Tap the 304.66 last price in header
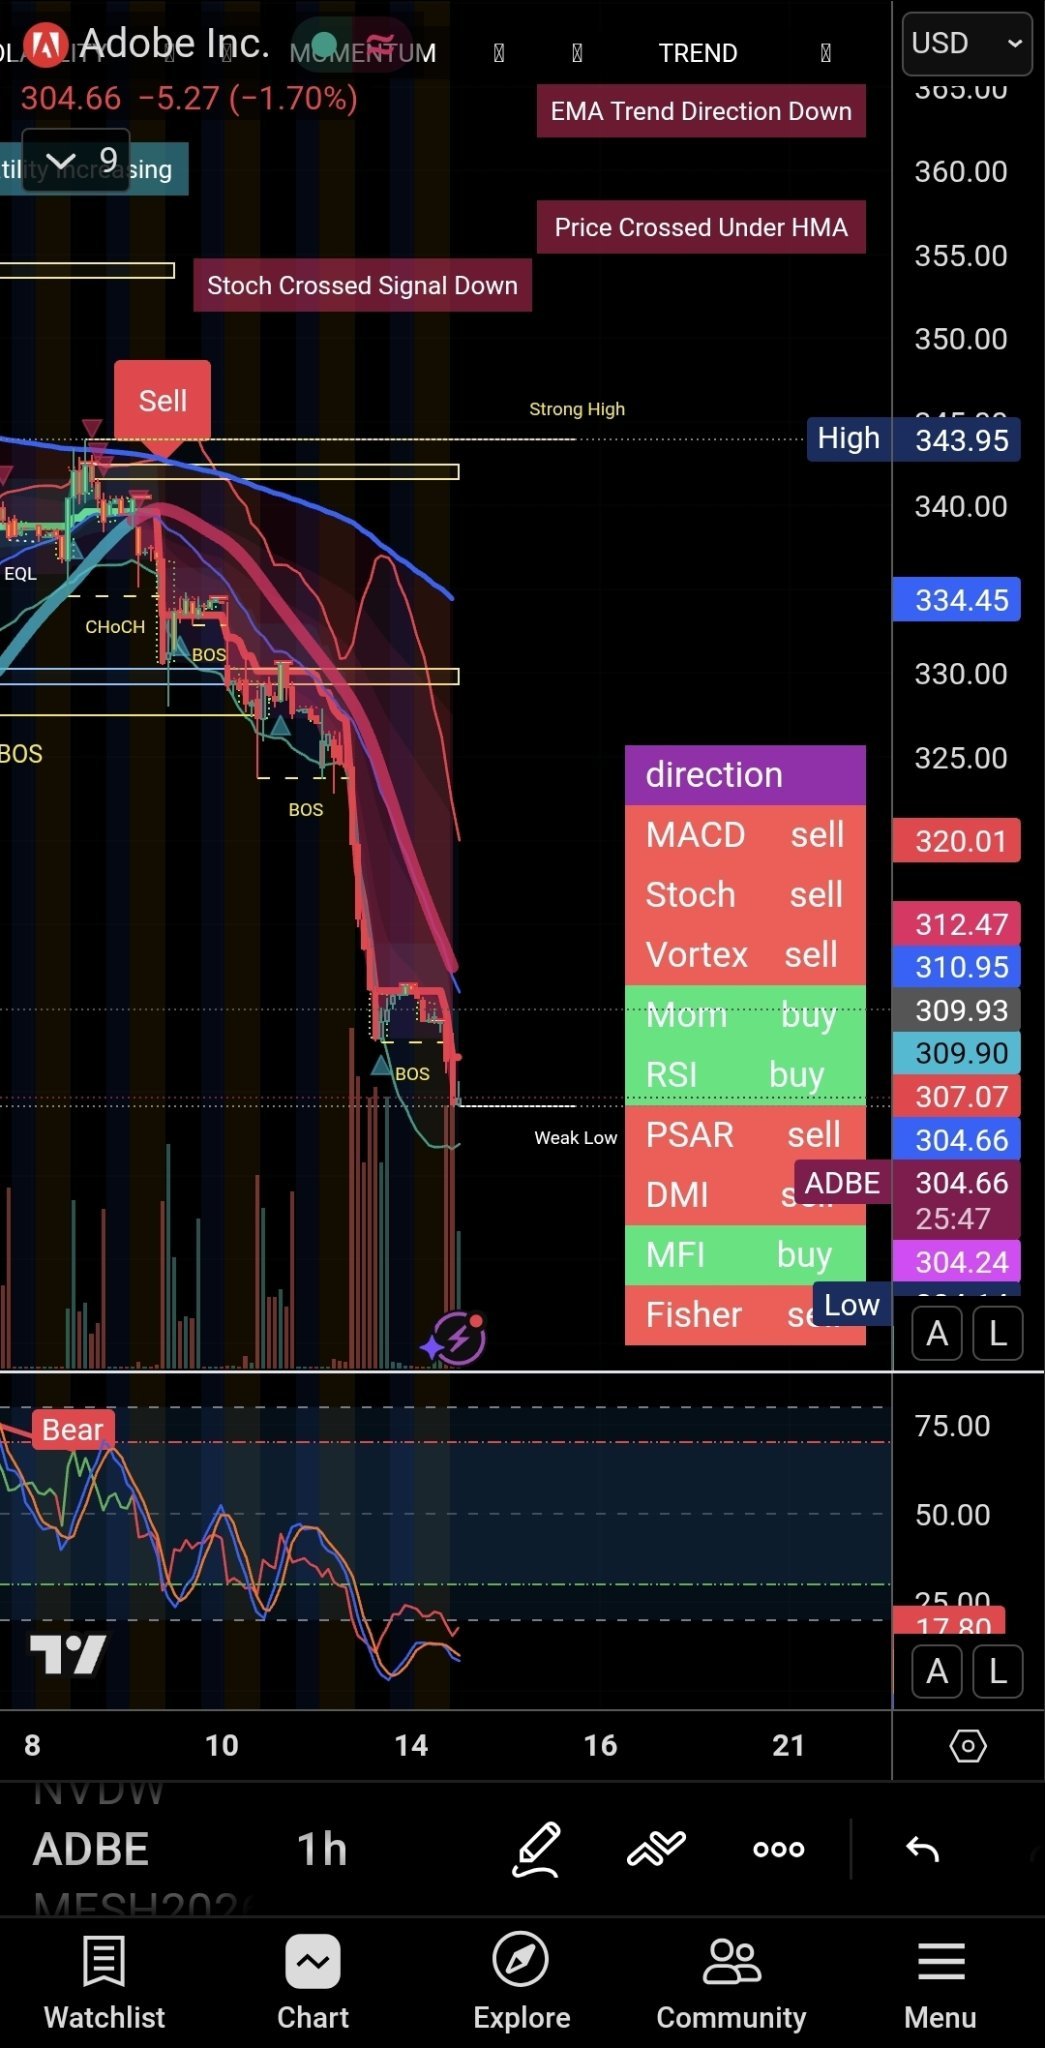 click(x=71, y=98)
